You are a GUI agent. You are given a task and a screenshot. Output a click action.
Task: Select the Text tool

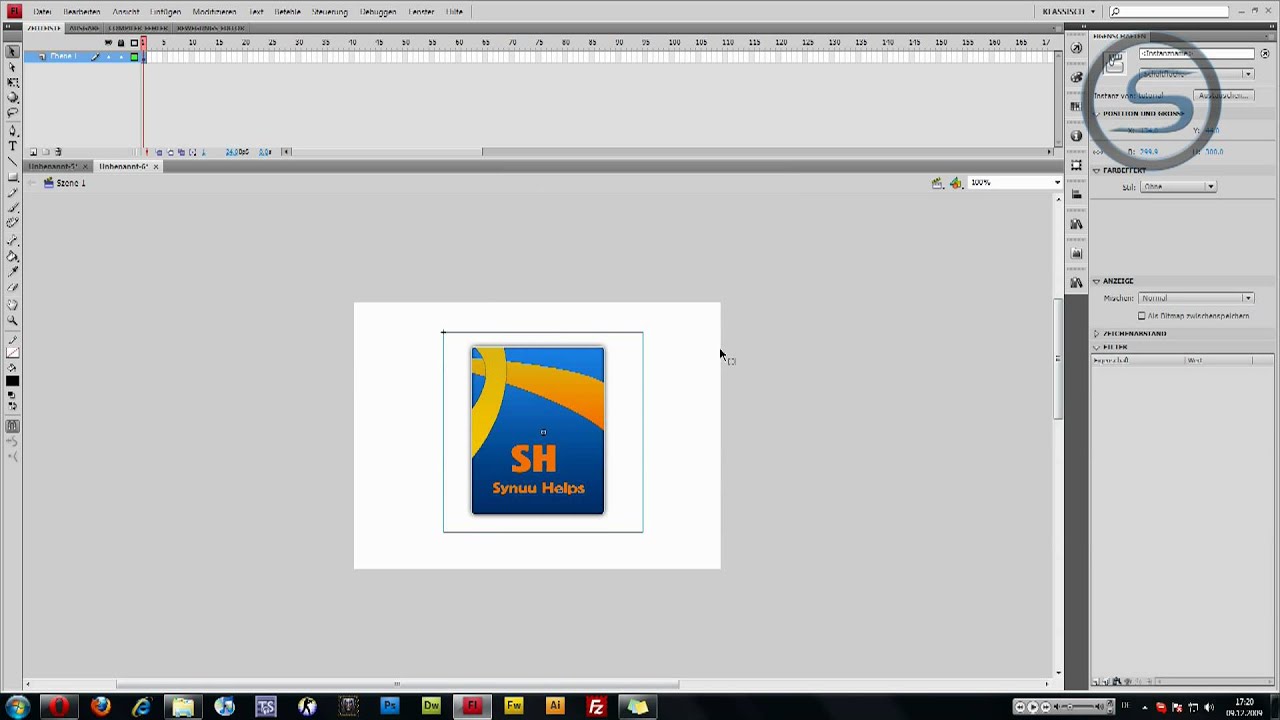[13, 146]
